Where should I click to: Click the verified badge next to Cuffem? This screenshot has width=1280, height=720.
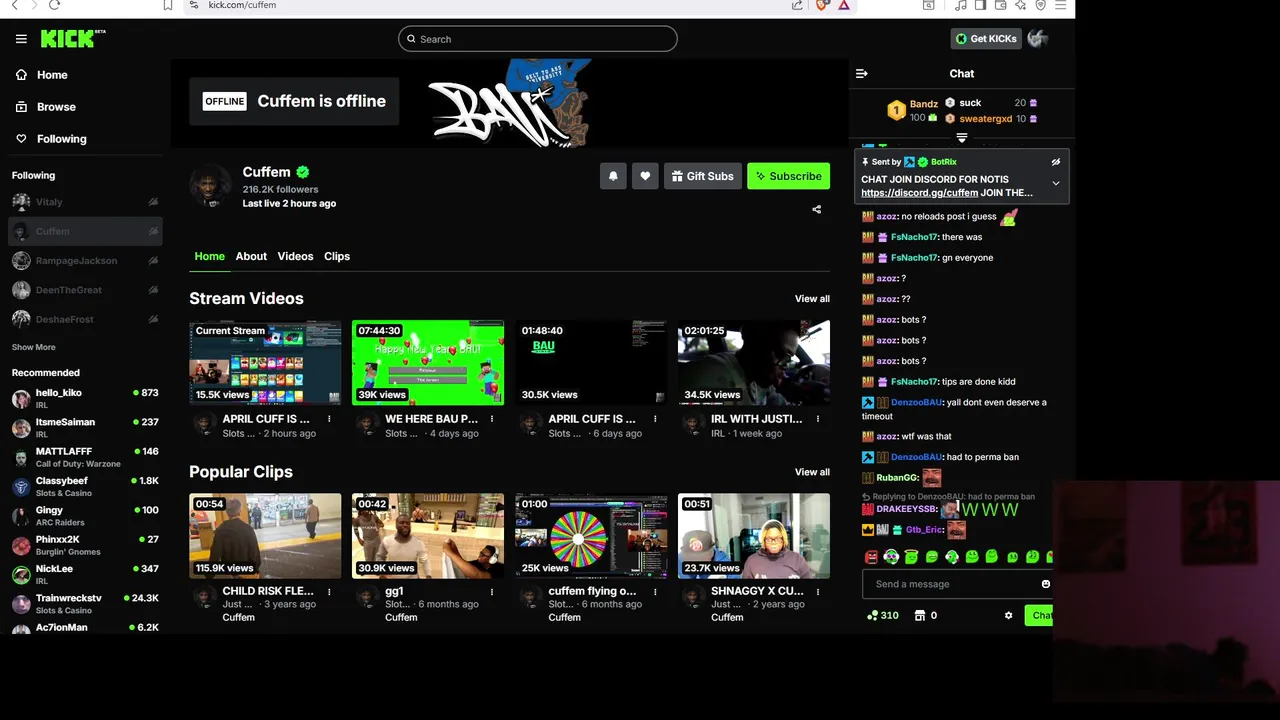coord(303,172)
